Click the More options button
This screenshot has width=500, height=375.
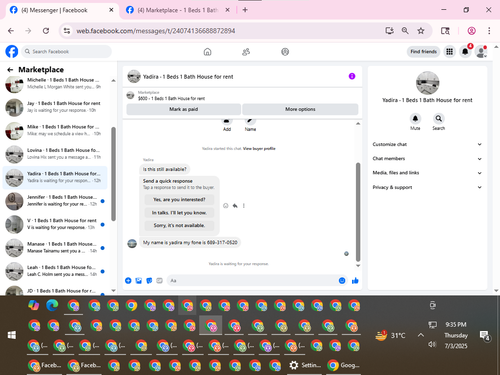300,109
